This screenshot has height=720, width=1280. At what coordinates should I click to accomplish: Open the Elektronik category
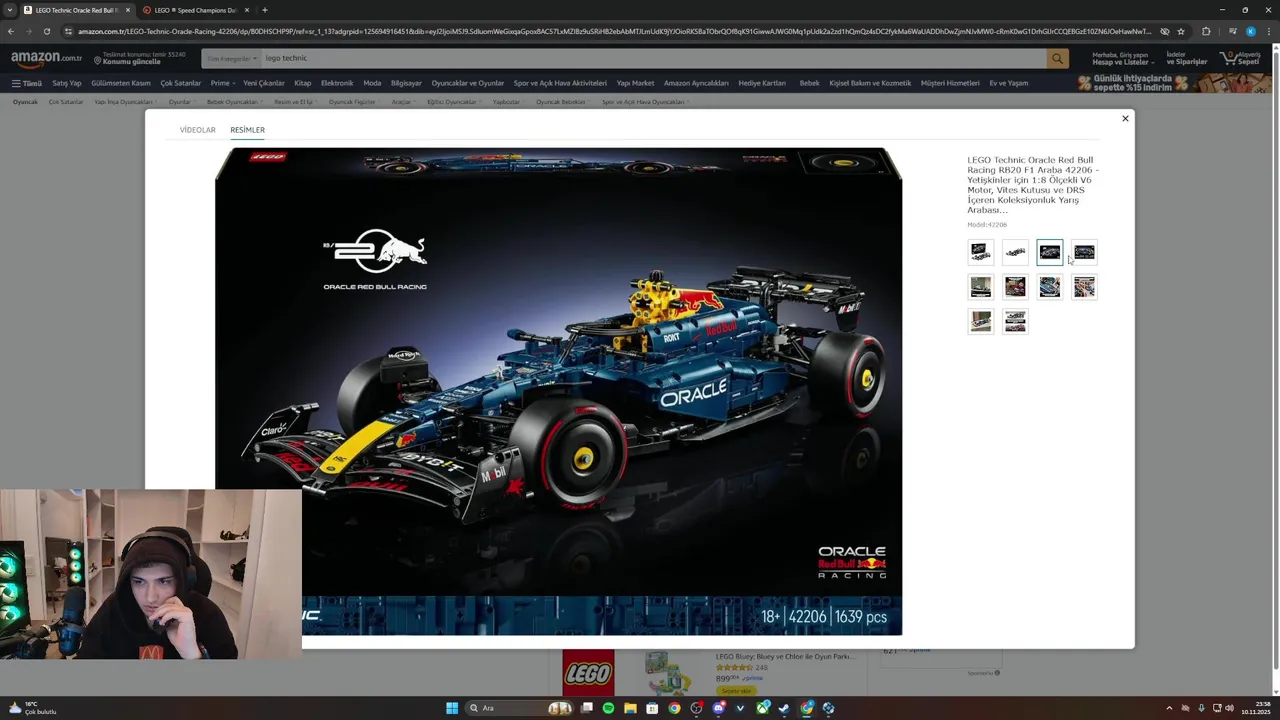click(337, 83)
